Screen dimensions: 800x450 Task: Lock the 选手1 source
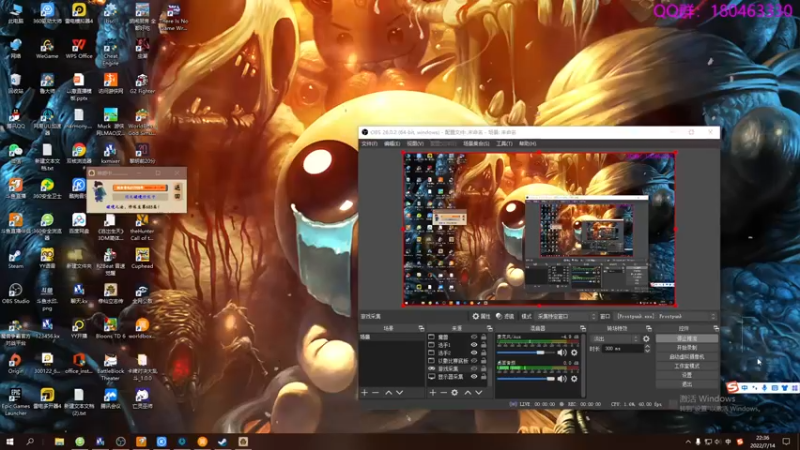point(483,345)
